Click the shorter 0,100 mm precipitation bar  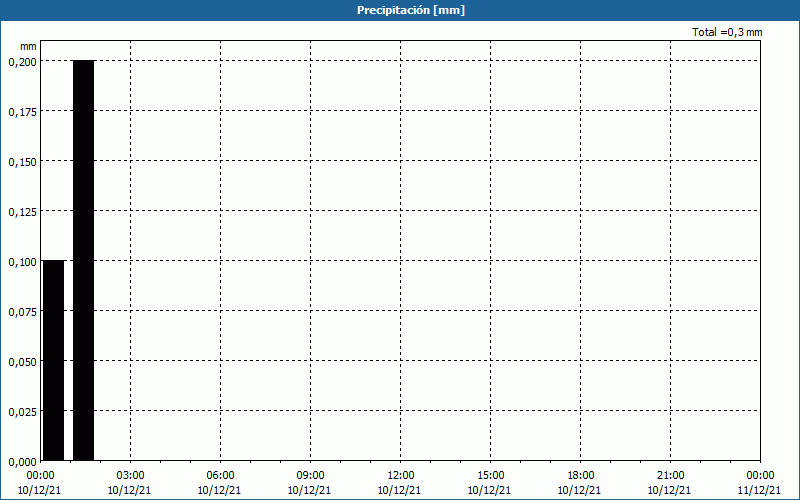53,360
